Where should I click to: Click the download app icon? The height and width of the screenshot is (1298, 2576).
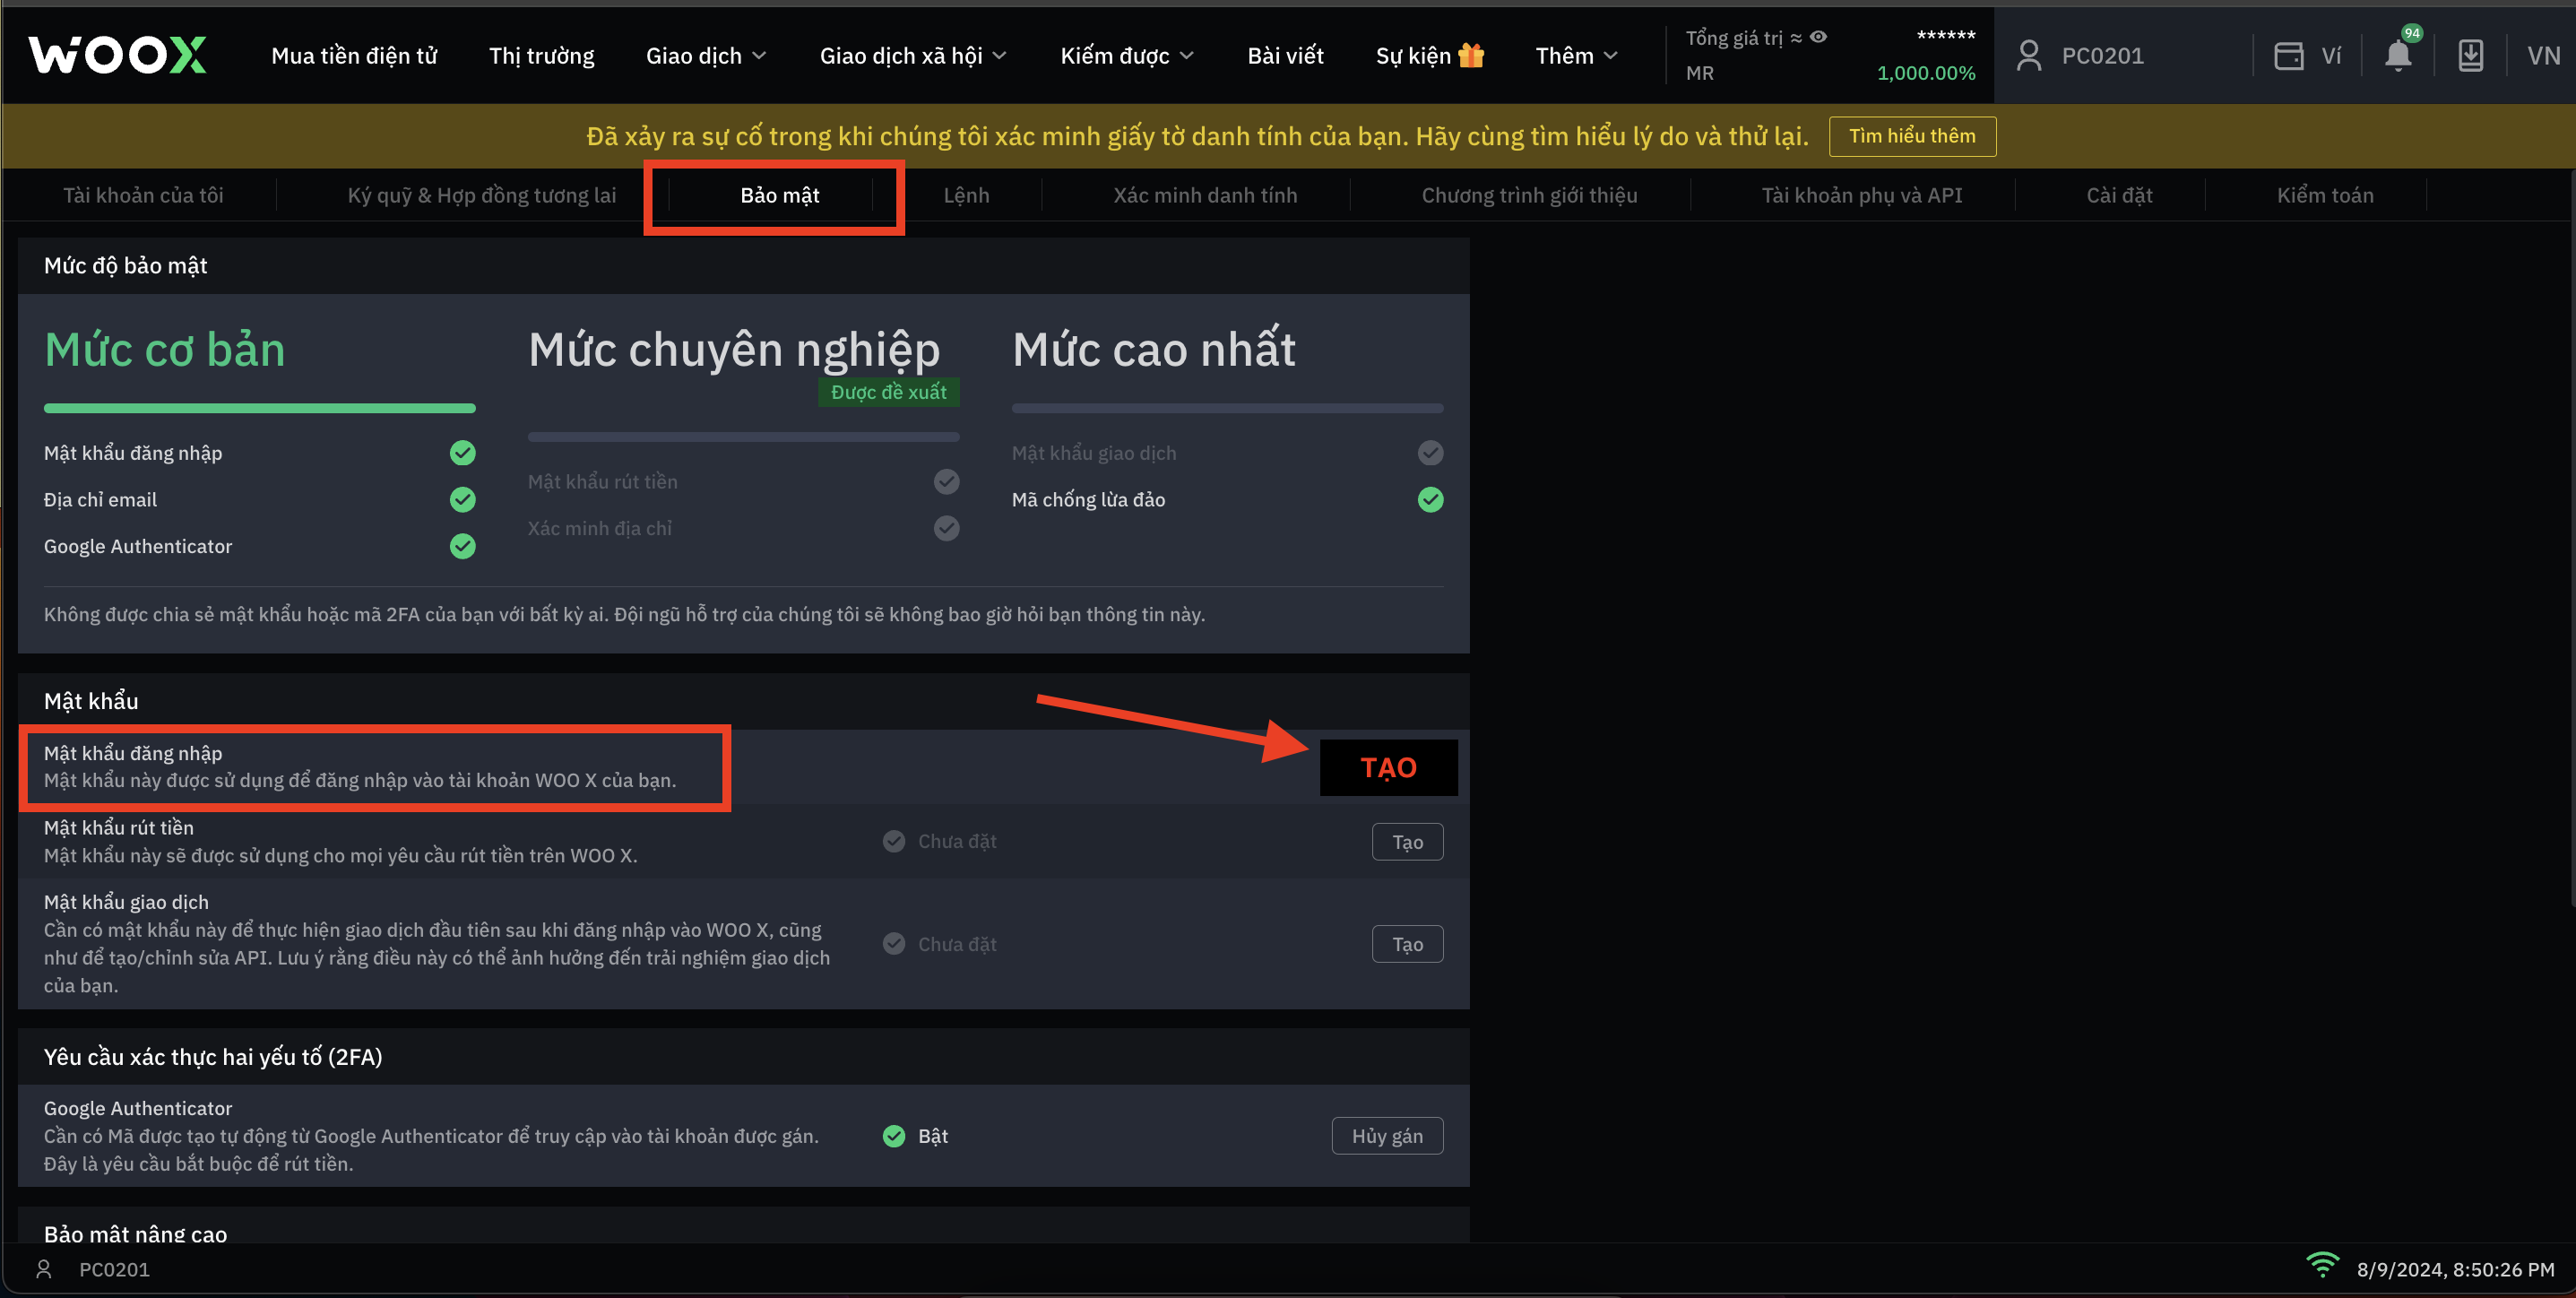click(x=2470, y=55)
